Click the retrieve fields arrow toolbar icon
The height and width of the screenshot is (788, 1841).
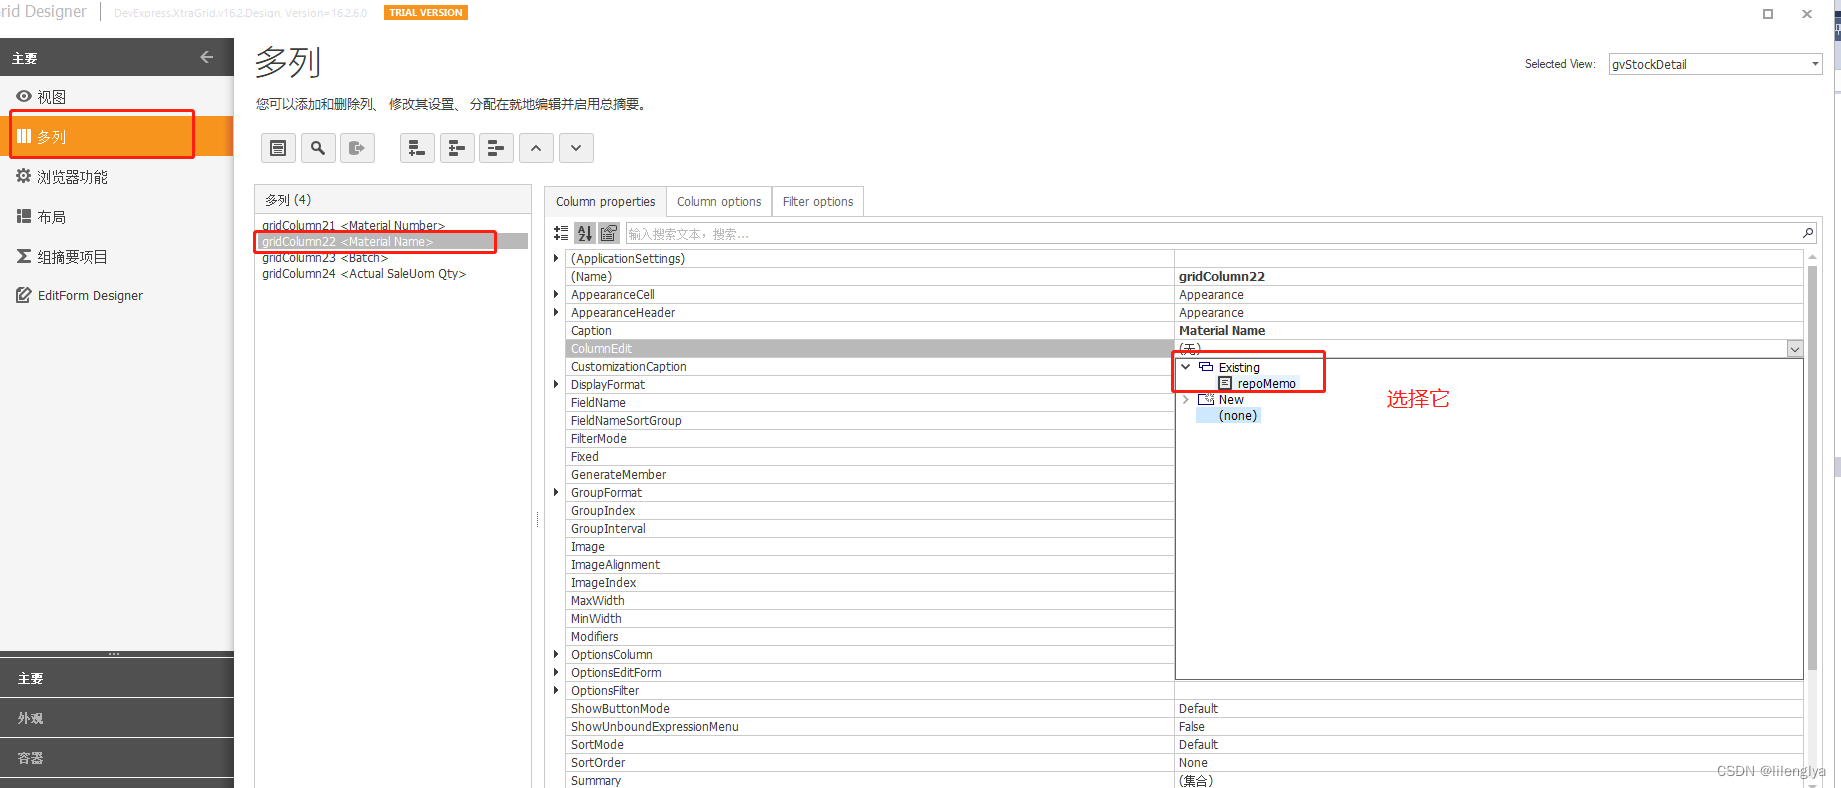tap(357, 148)
